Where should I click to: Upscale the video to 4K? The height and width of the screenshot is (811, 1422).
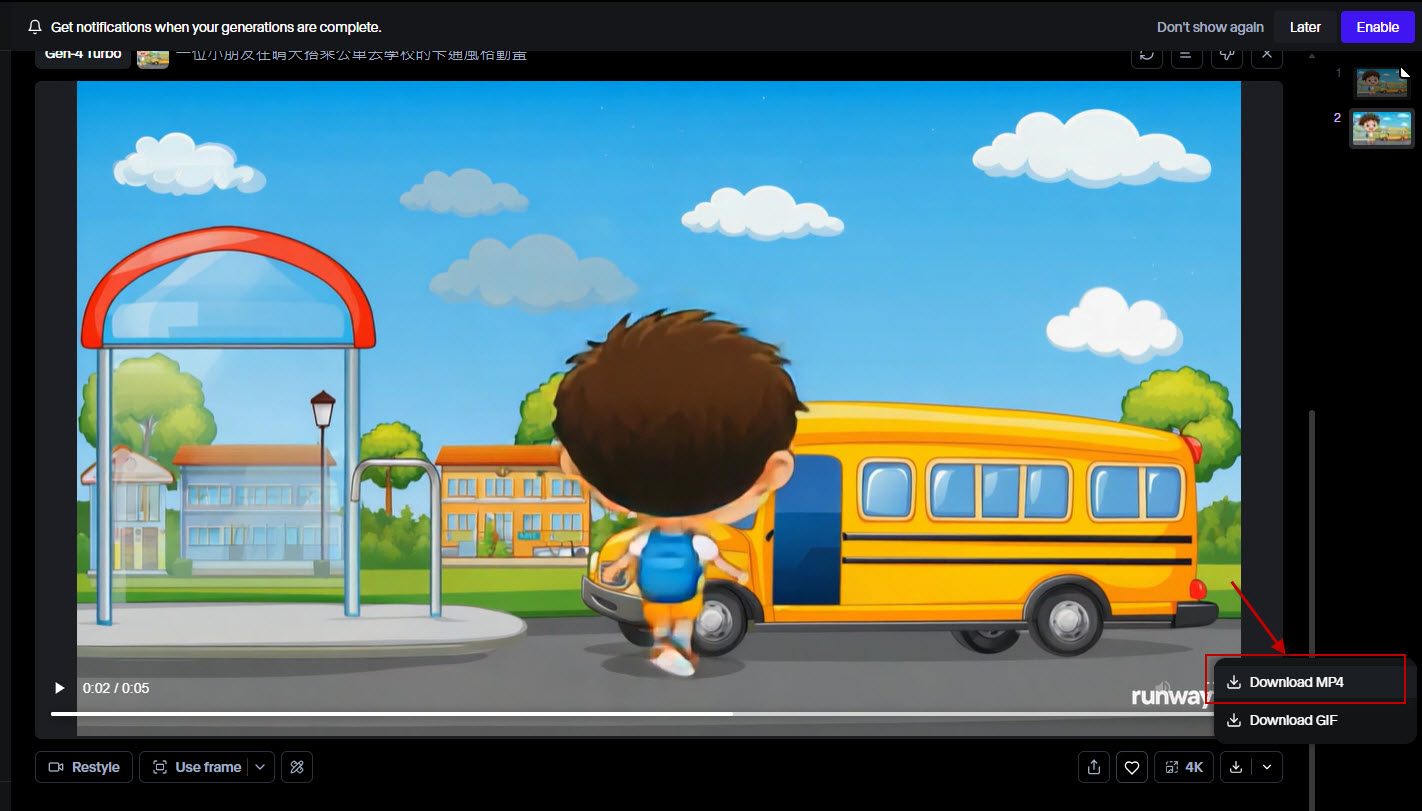[x=1184, y=767]
